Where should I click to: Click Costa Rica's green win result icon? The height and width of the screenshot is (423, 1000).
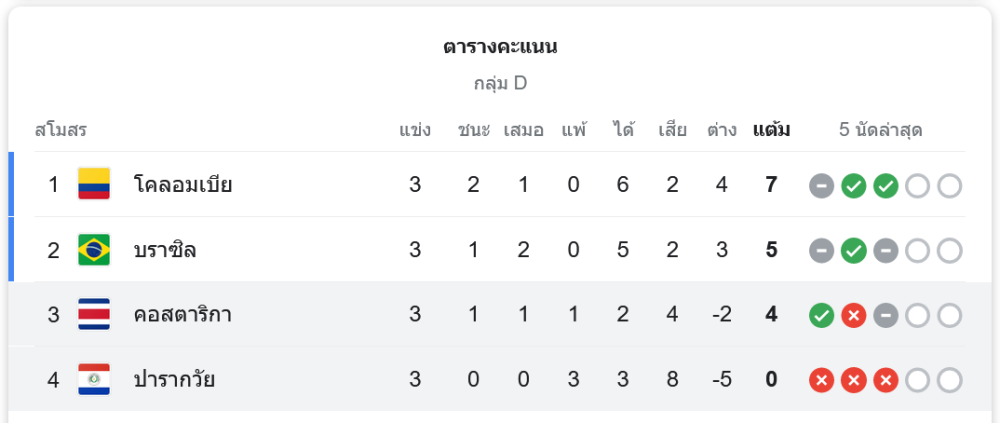[x=821, y=315]
